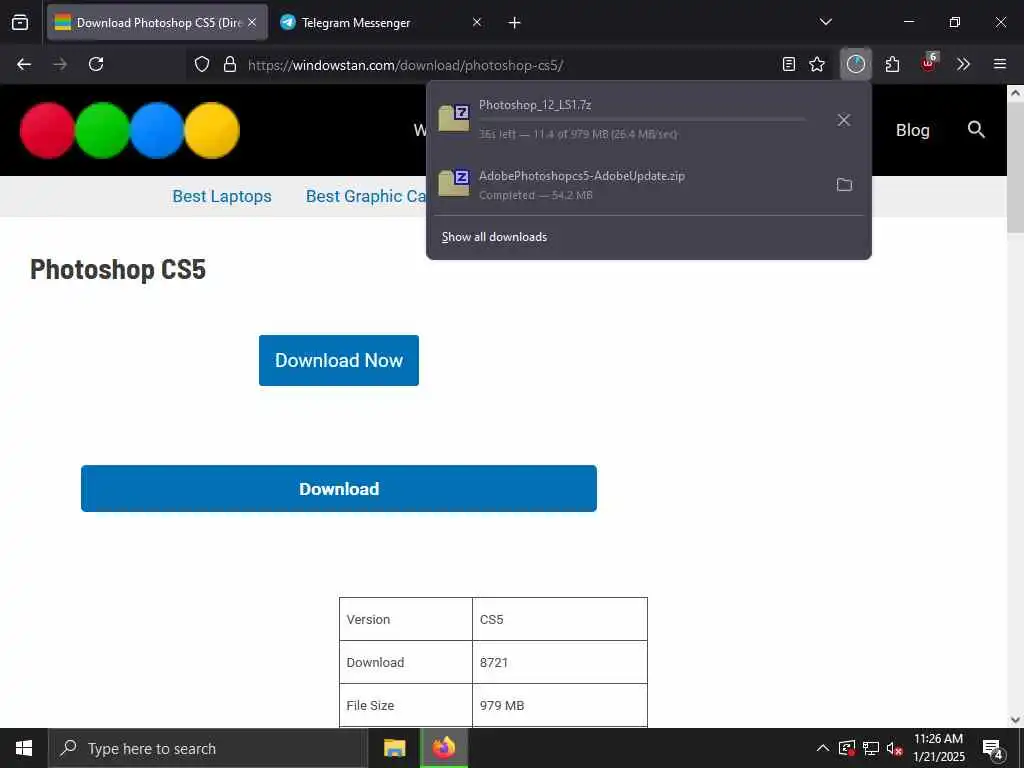Open File Explorer from taskbar

click(394, 748)
